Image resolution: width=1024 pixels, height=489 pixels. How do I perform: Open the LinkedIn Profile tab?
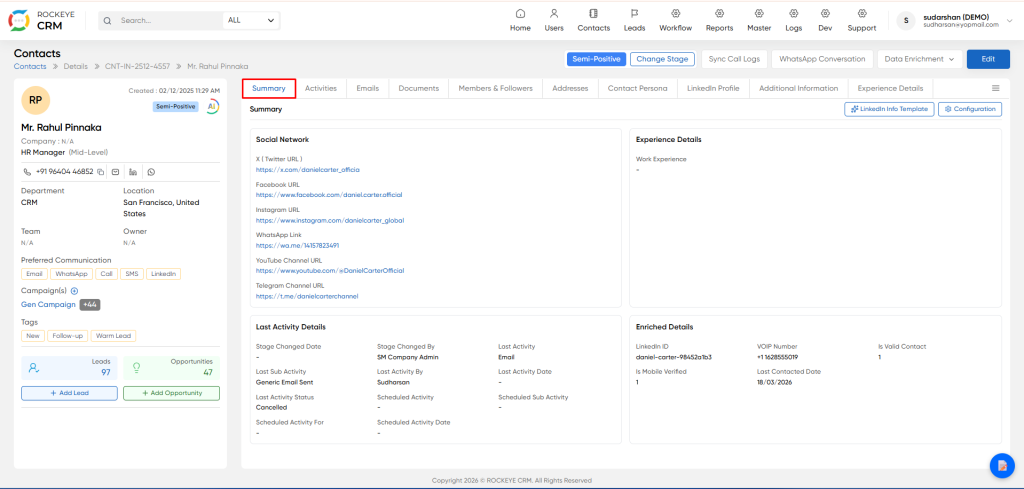click(713, 88)
